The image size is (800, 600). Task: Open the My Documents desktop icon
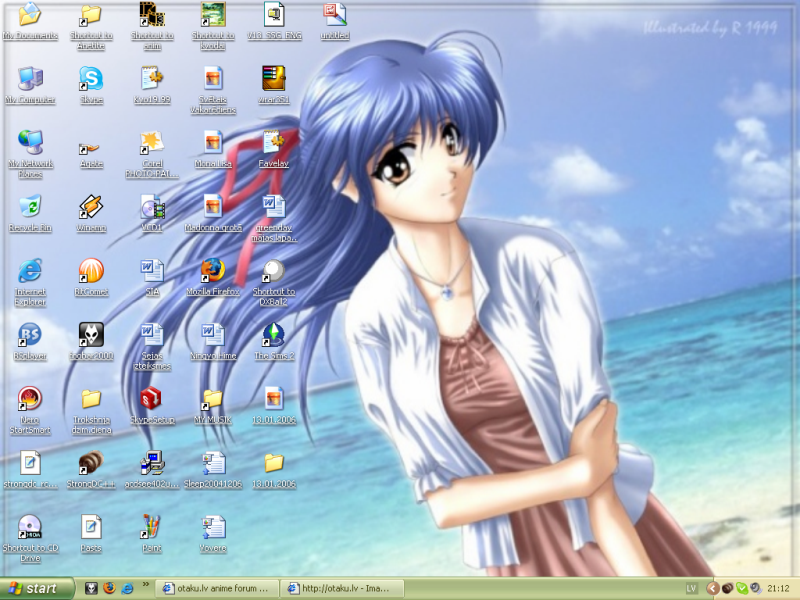click(x=30, y=20)
